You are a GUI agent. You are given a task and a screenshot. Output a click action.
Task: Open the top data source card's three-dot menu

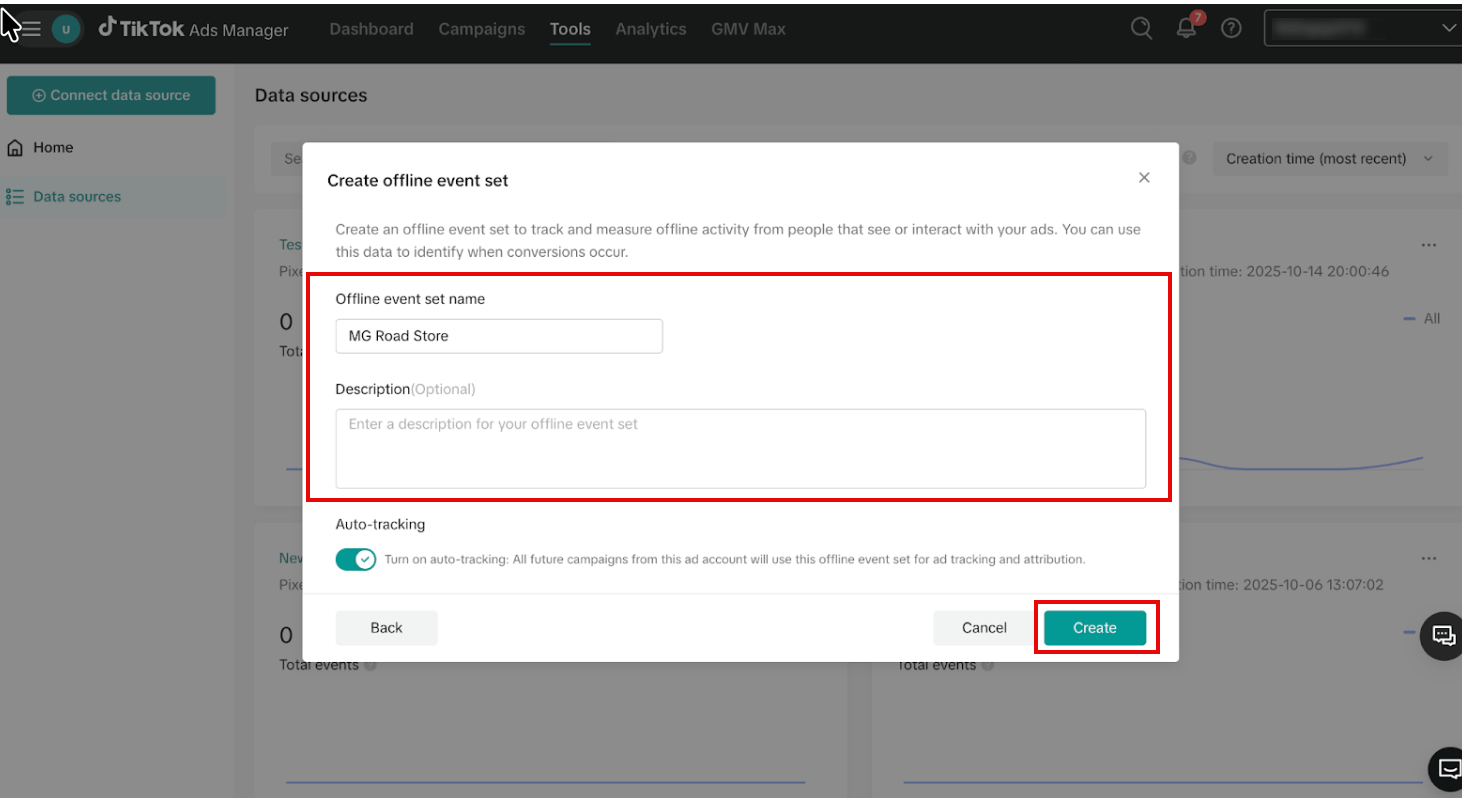point(1429,245)
